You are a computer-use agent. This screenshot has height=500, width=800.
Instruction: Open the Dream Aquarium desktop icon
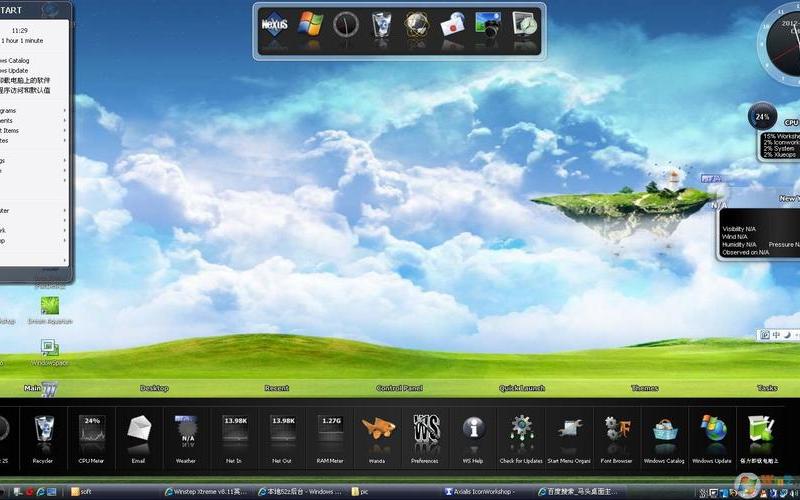(50, 310)
